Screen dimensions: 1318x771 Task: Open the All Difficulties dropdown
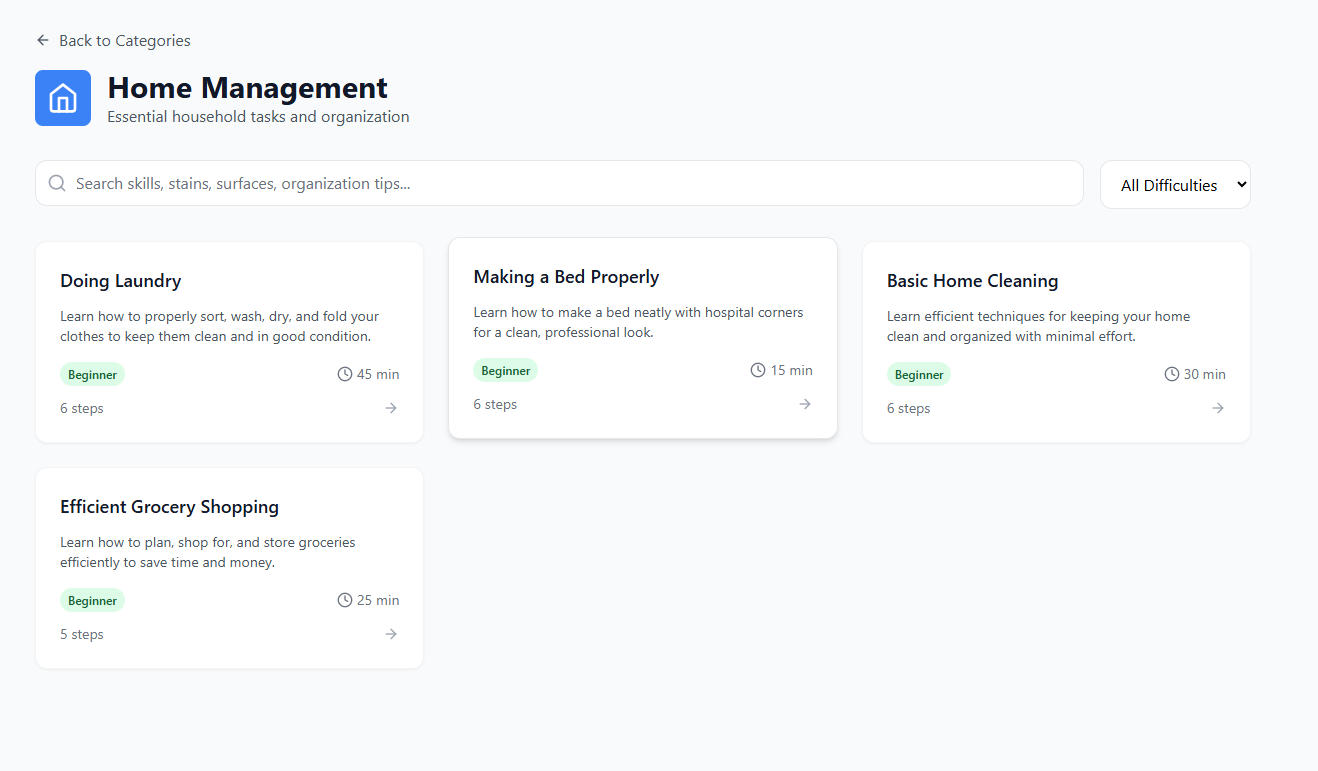[x=1175, y=185]
